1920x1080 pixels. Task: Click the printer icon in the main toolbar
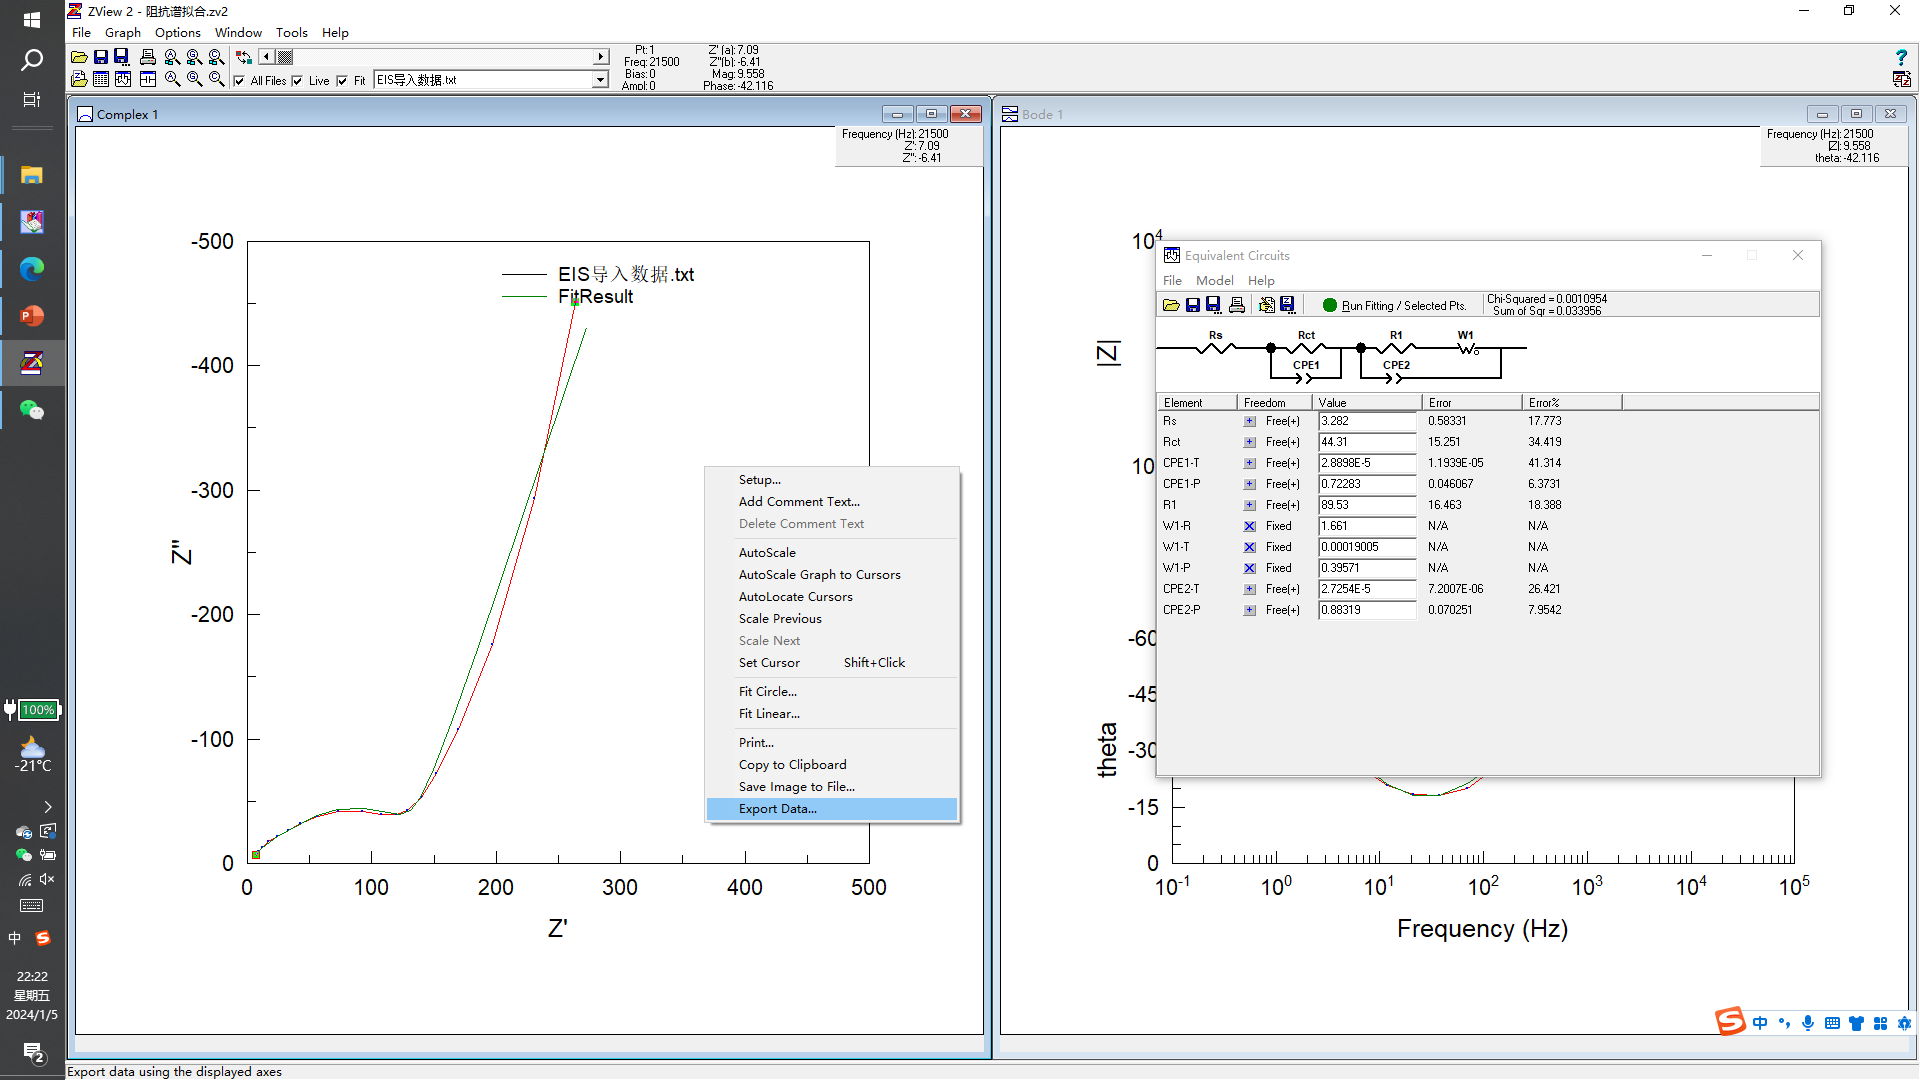pyautogui.click(x=148, y=57)
